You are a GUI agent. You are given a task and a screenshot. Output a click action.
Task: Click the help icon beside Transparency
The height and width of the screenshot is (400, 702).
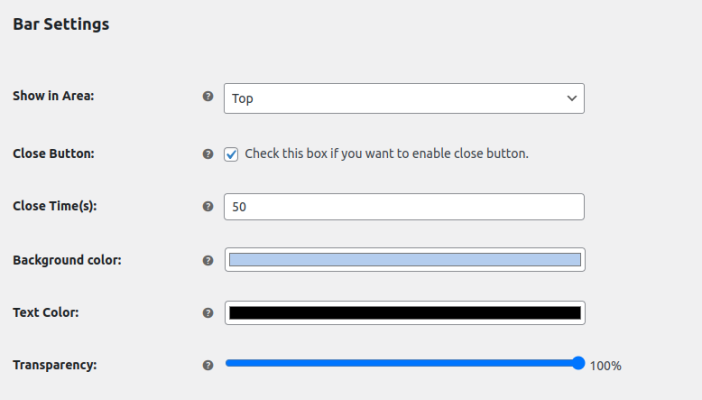pyautogui.click(x=208, y=365)
